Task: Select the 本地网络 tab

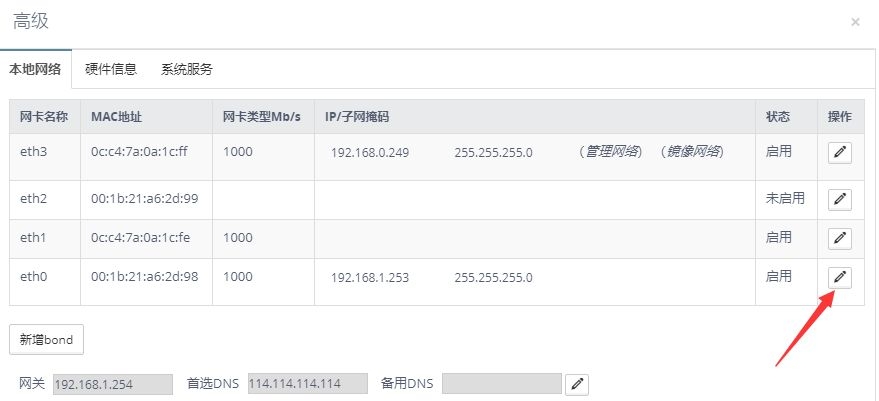Action: [x=35, y=69]
